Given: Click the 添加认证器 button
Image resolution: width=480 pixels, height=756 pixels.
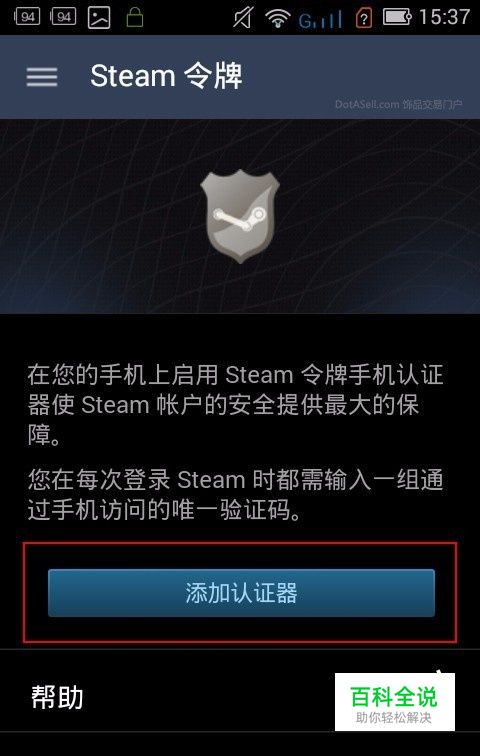Looking at the screenshot, I should [x=241, y=593].
